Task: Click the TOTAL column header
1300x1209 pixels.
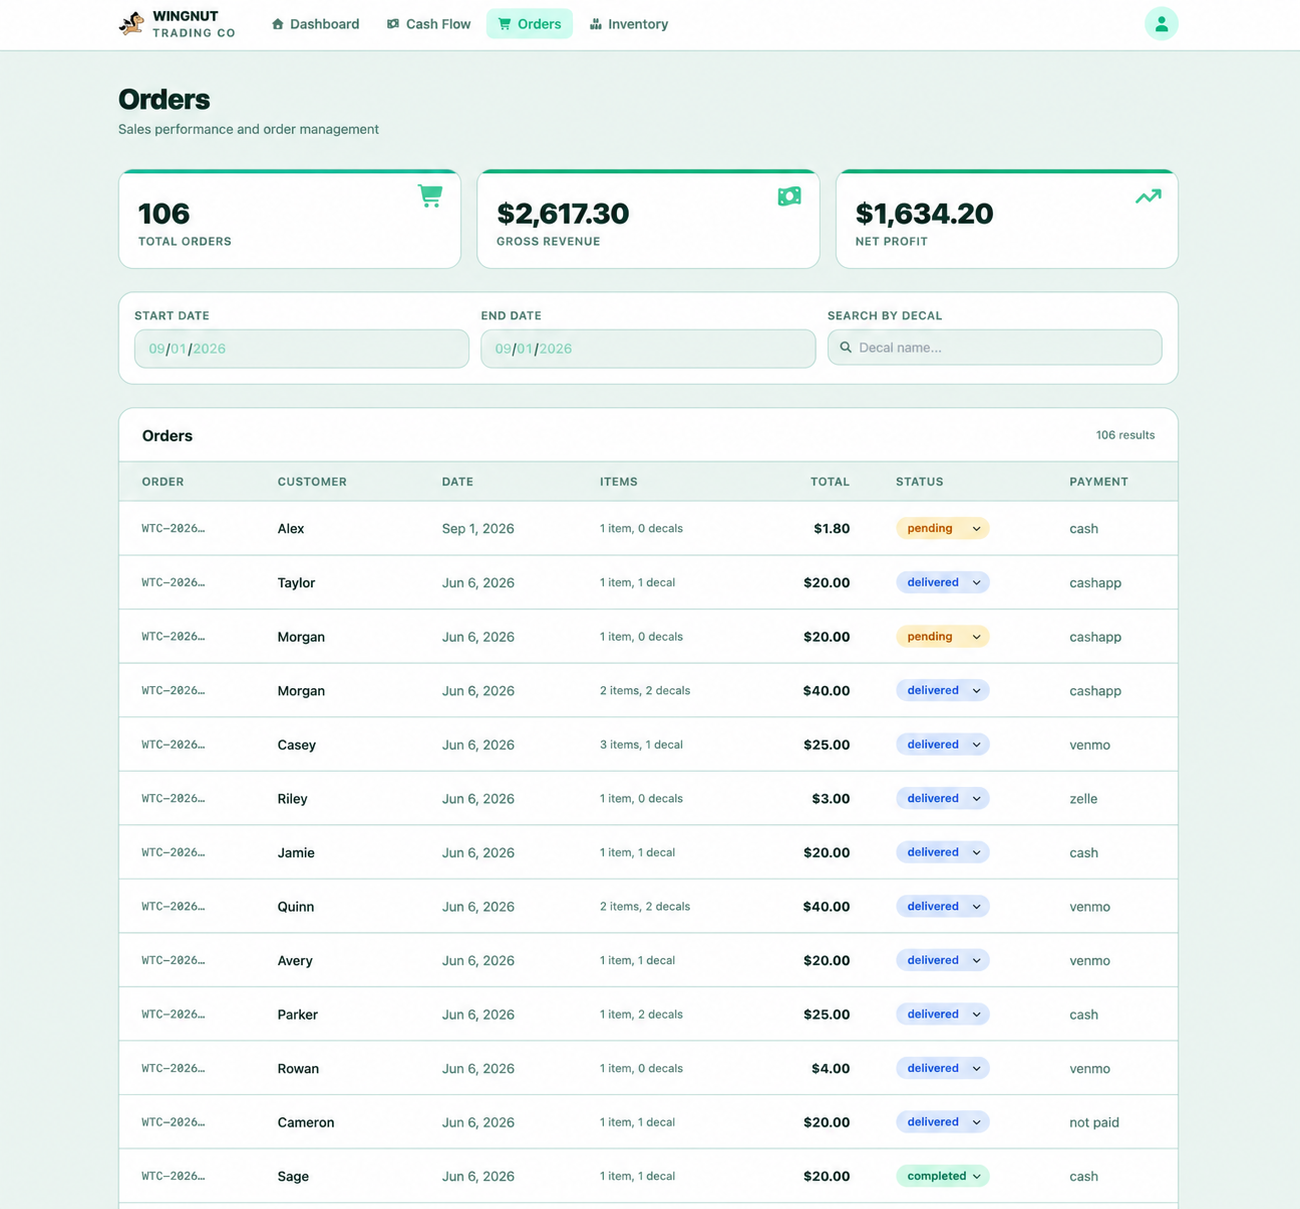Action: tap(830, 482)
